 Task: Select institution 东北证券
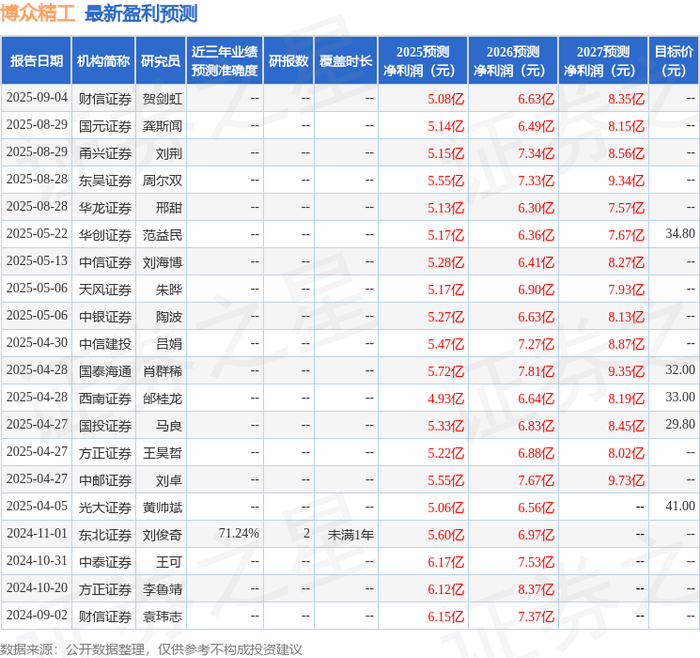tap(105, 535)
